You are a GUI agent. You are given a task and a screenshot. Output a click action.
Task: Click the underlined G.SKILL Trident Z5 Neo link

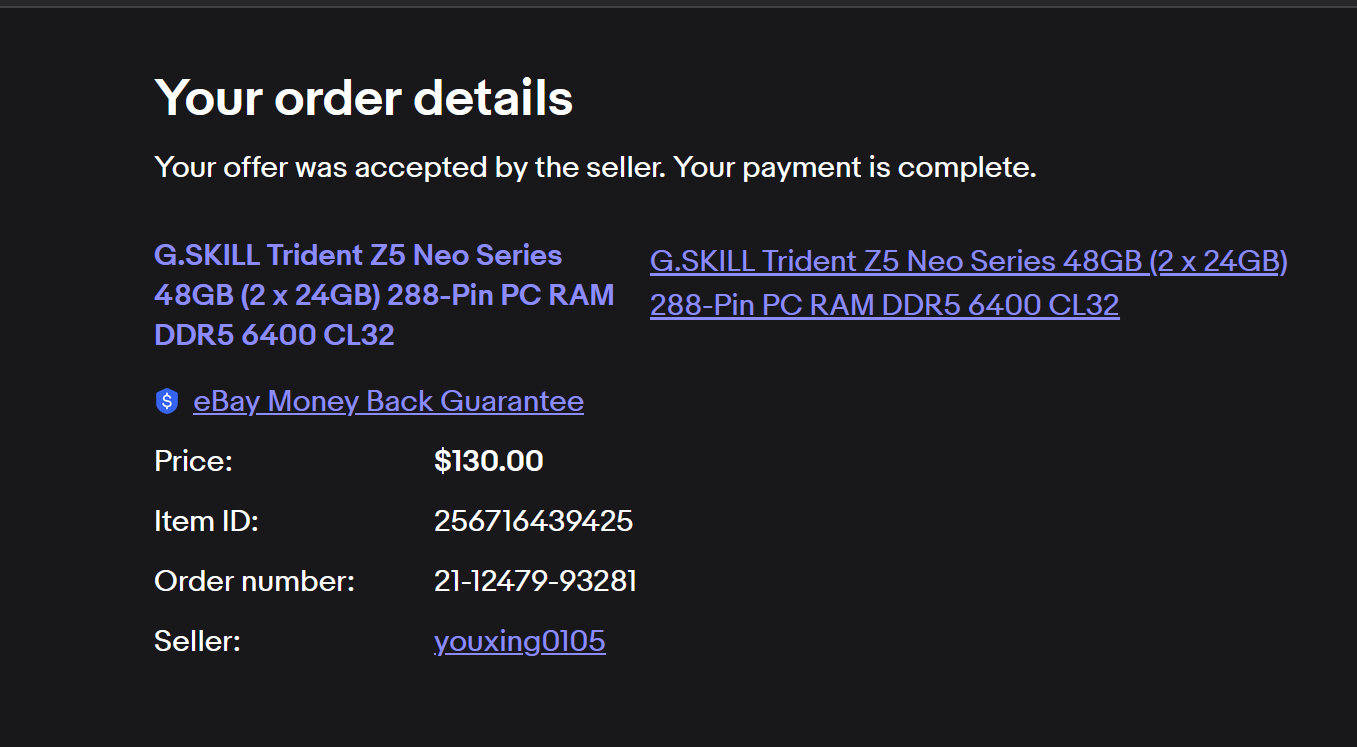pos(968,262)
